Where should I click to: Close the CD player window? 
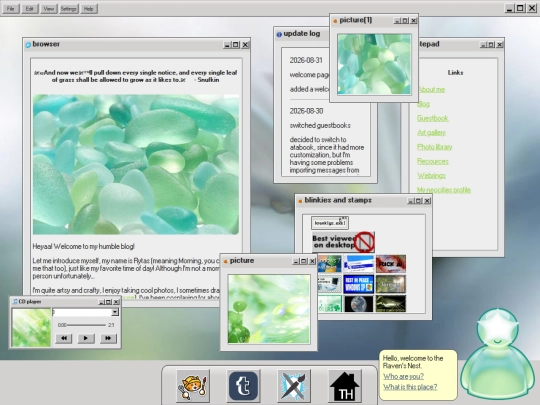point(116,302)
